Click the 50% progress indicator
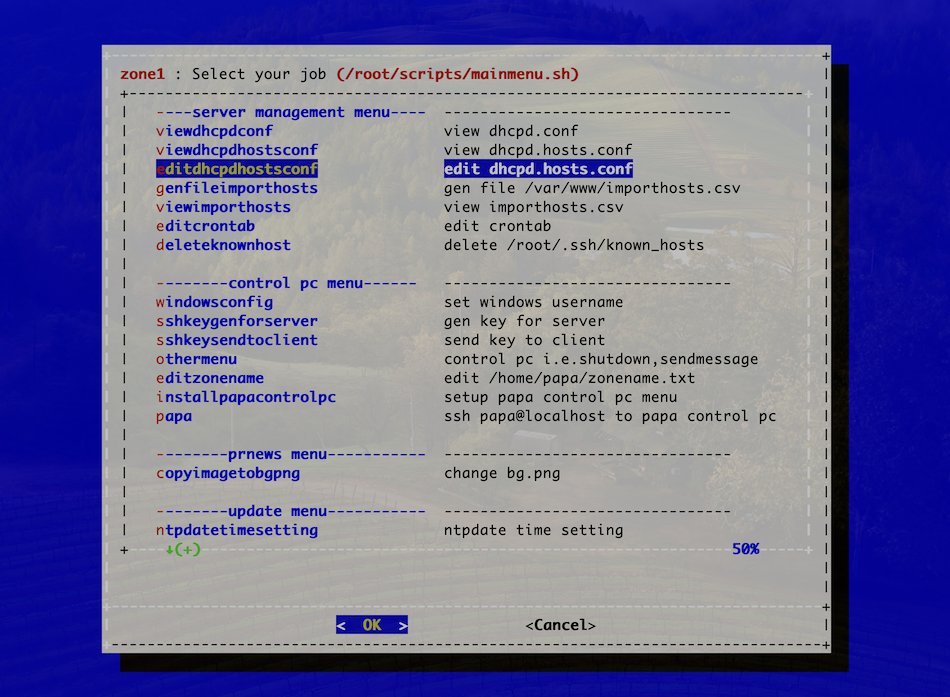Screen dimensions: 950x697 (745, 549)
